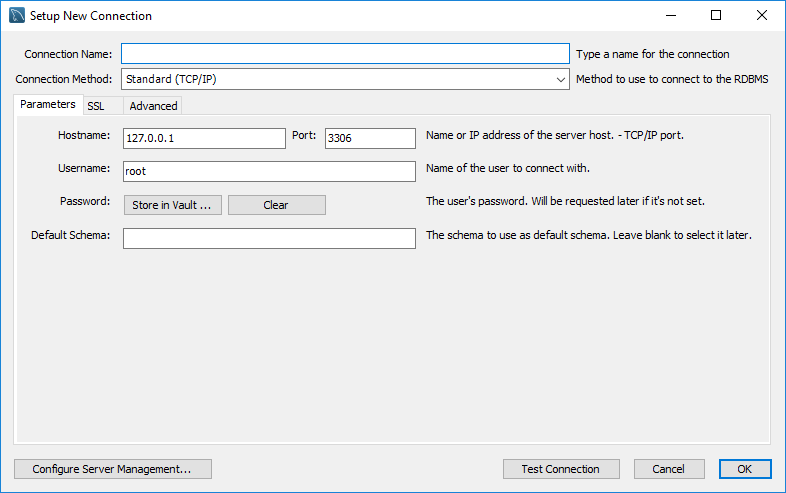Focus the Username field with root
This screenshot has width=786, height=493.
click(269, 172)
